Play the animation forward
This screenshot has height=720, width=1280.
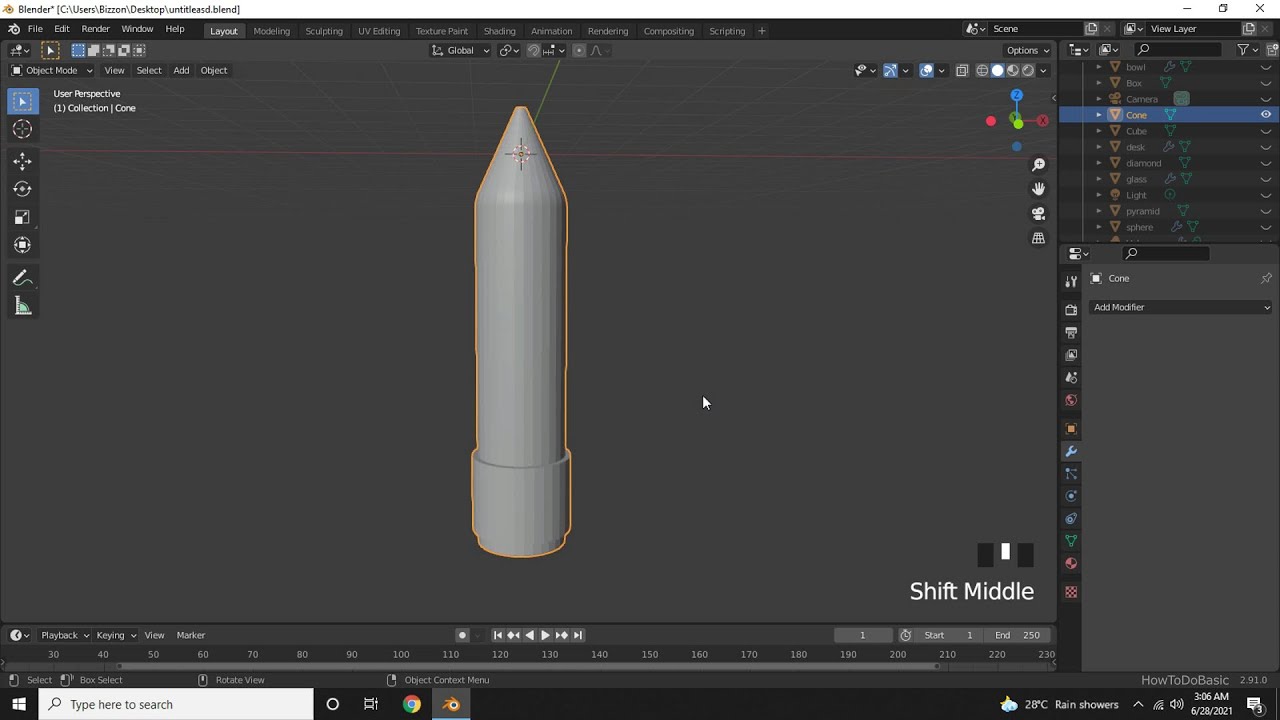click(x=545, y=635)
